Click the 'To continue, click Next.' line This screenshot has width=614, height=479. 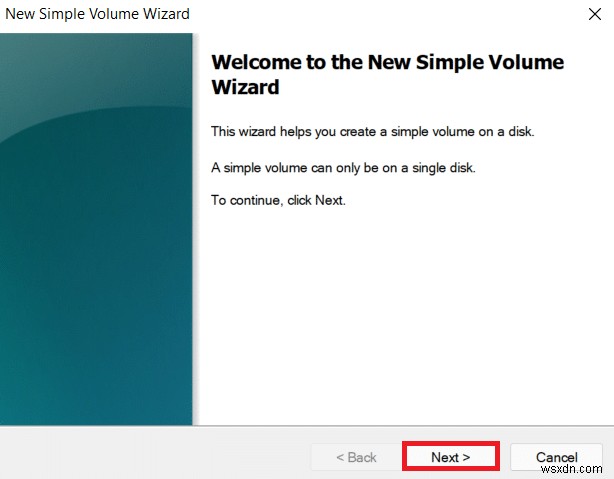click(278, 201)
